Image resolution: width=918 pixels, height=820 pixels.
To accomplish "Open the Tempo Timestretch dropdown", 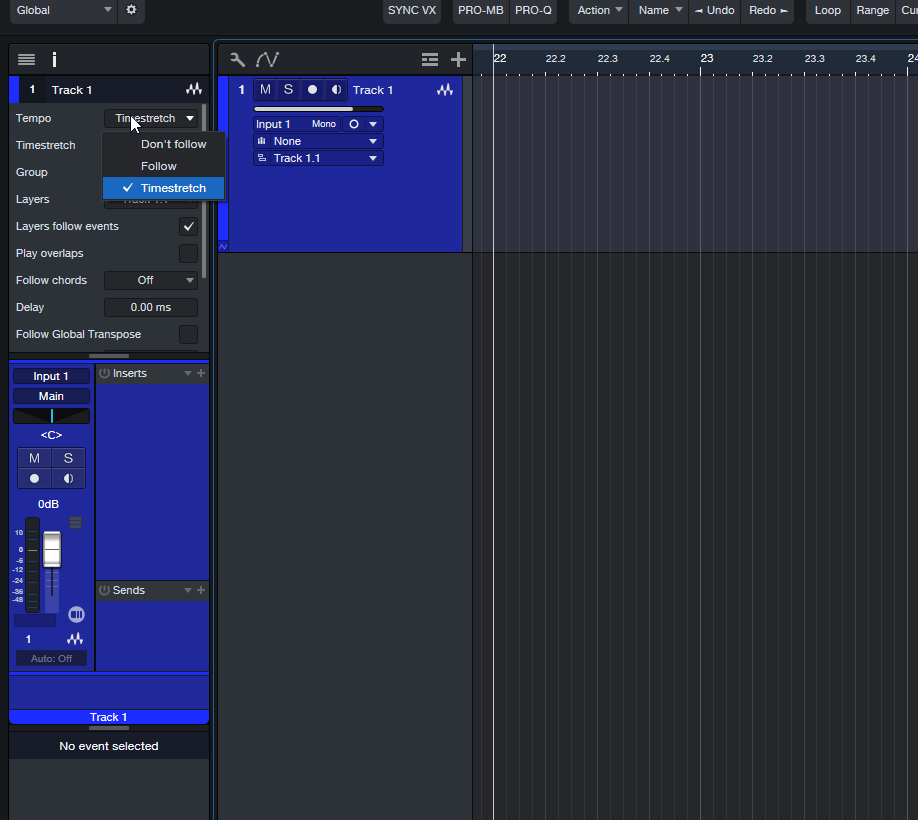I will (151, 118).
